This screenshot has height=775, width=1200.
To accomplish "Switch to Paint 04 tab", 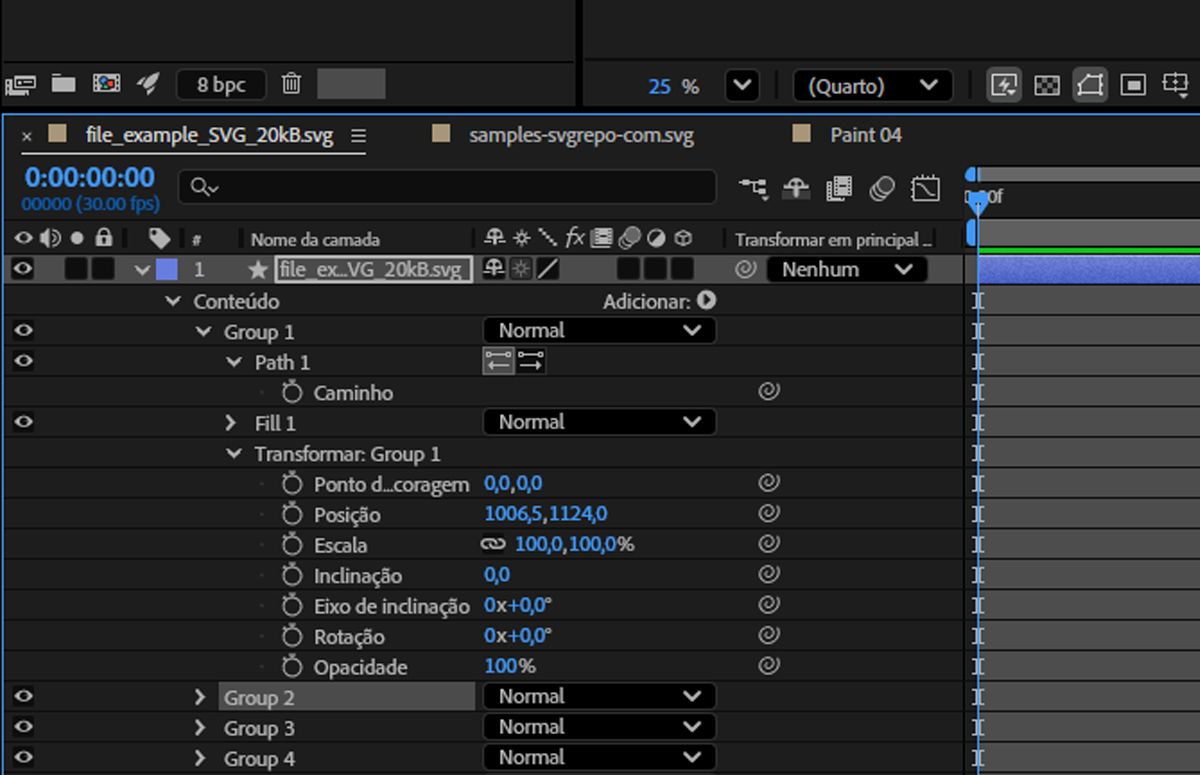I will tap(866, 135).
